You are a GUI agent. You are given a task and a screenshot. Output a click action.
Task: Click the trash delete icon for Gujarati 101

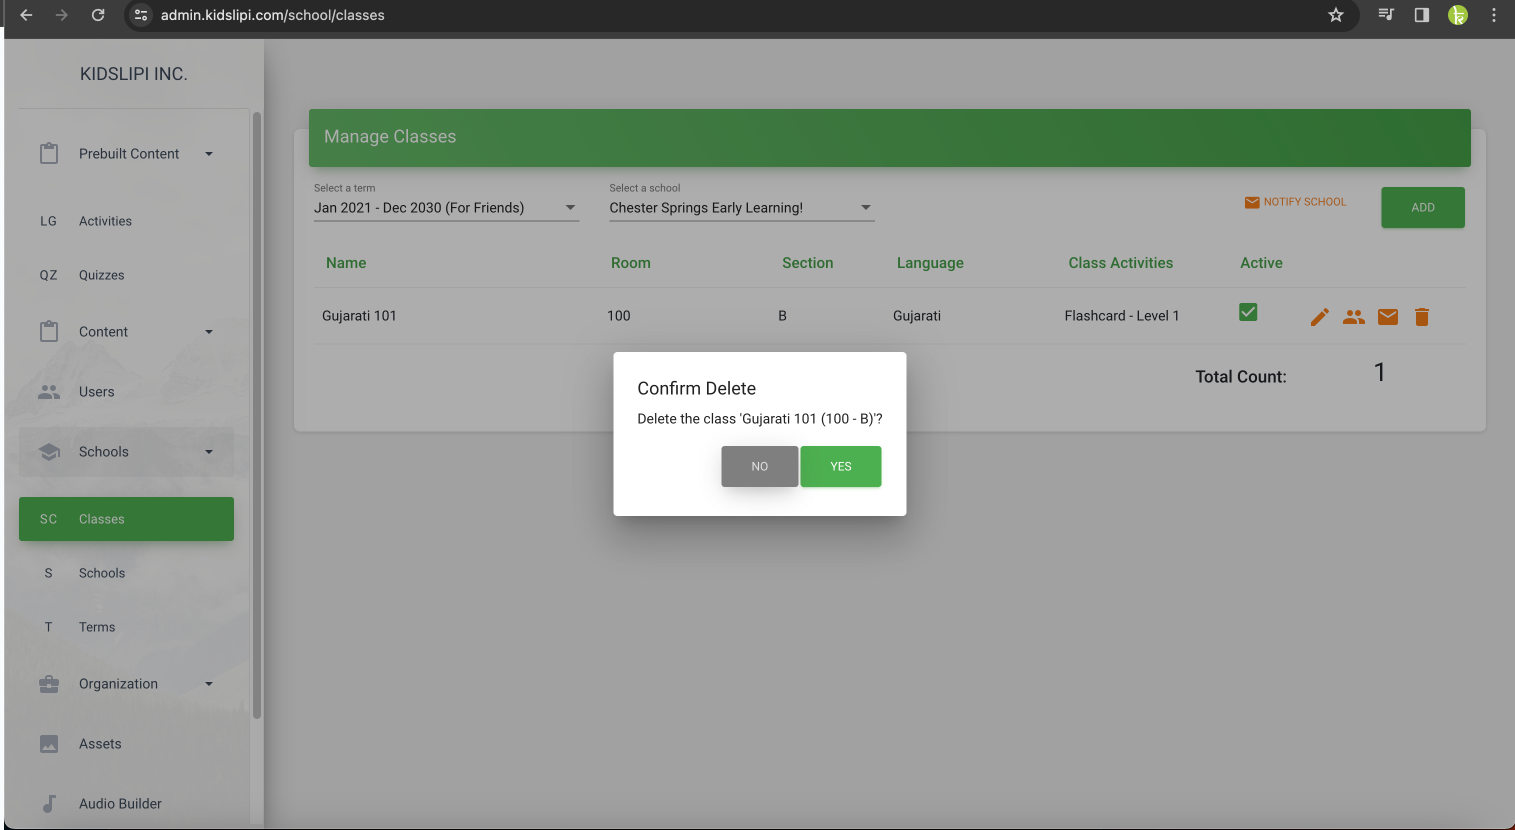click(1422, 317)
